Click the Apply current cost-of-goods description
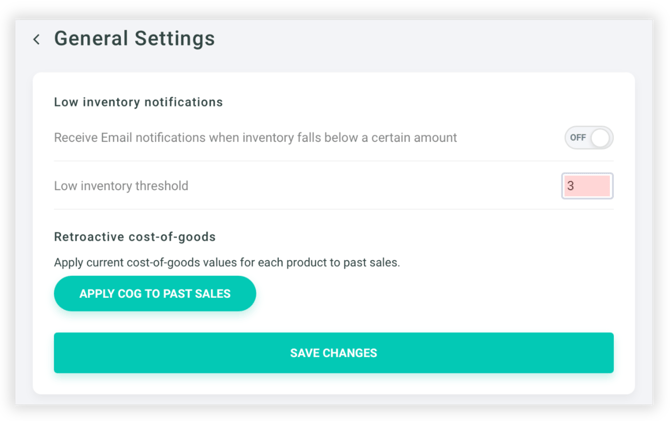Screen dimensions: 670x421 [227, 263]
